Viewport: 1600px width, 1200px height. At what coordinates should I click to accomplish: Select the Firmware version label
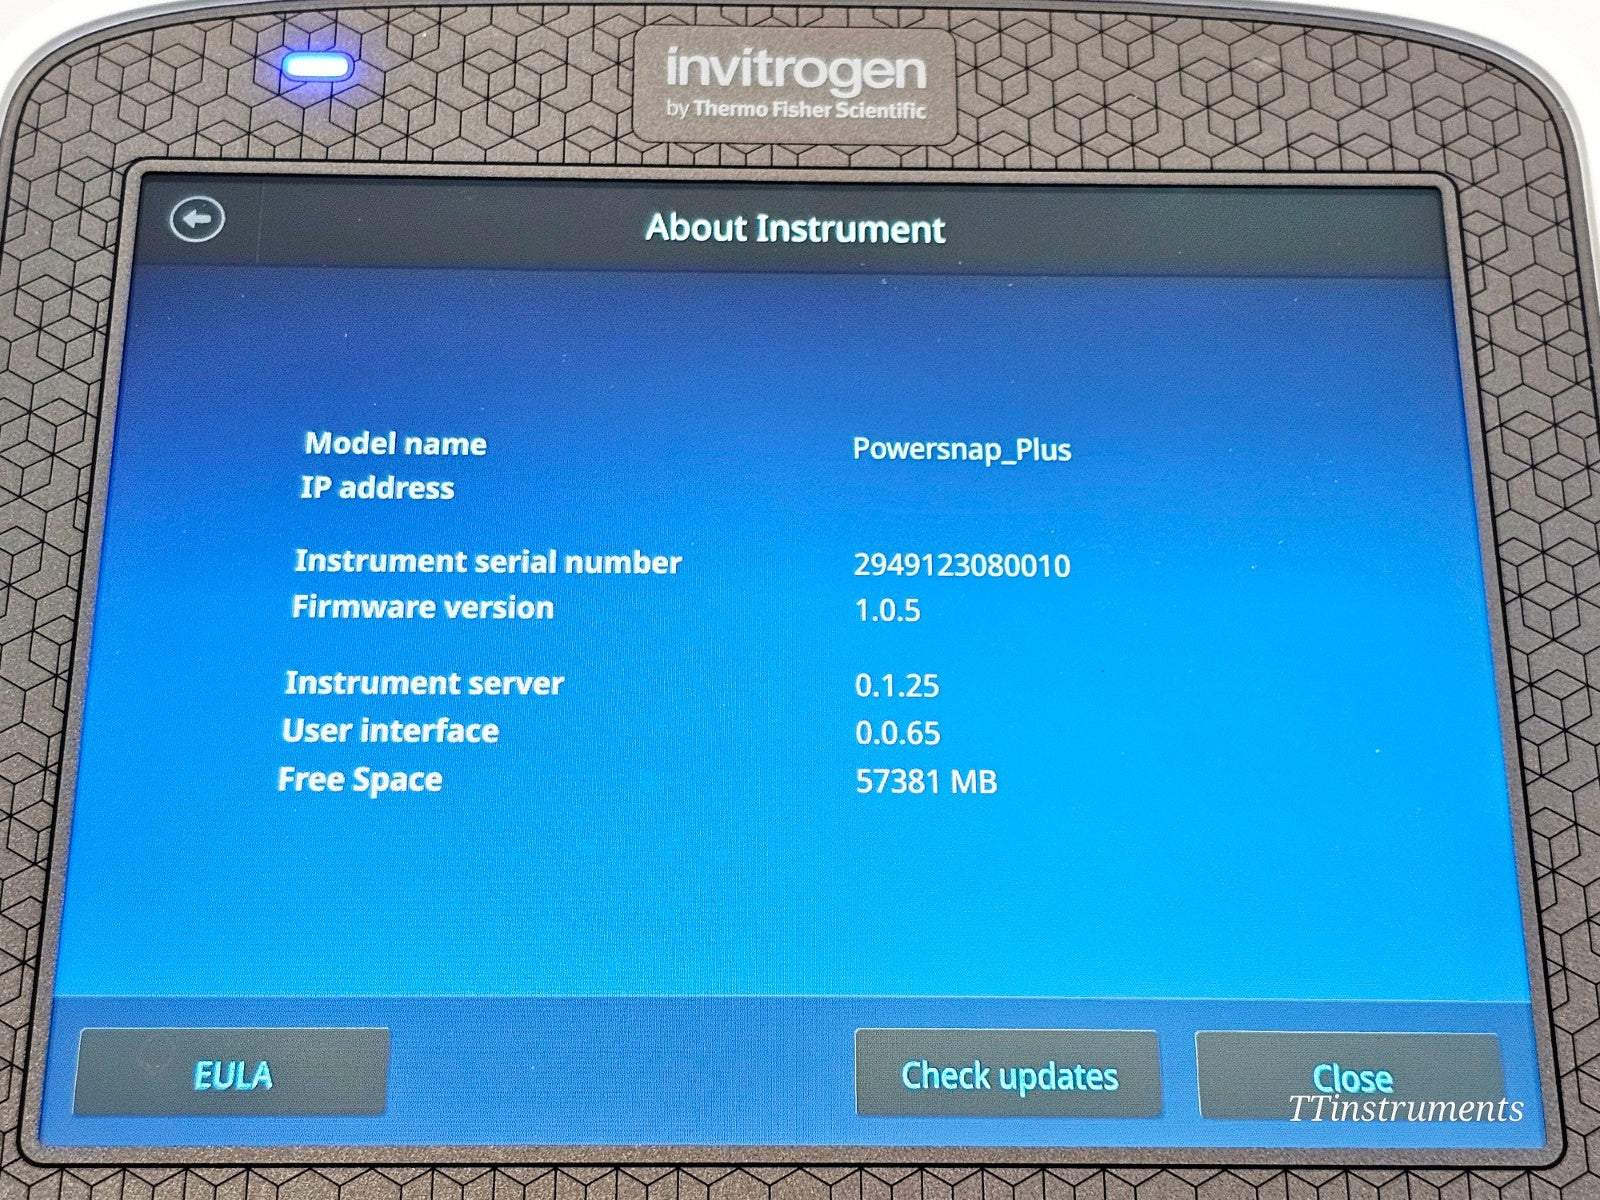click(422, 607)
